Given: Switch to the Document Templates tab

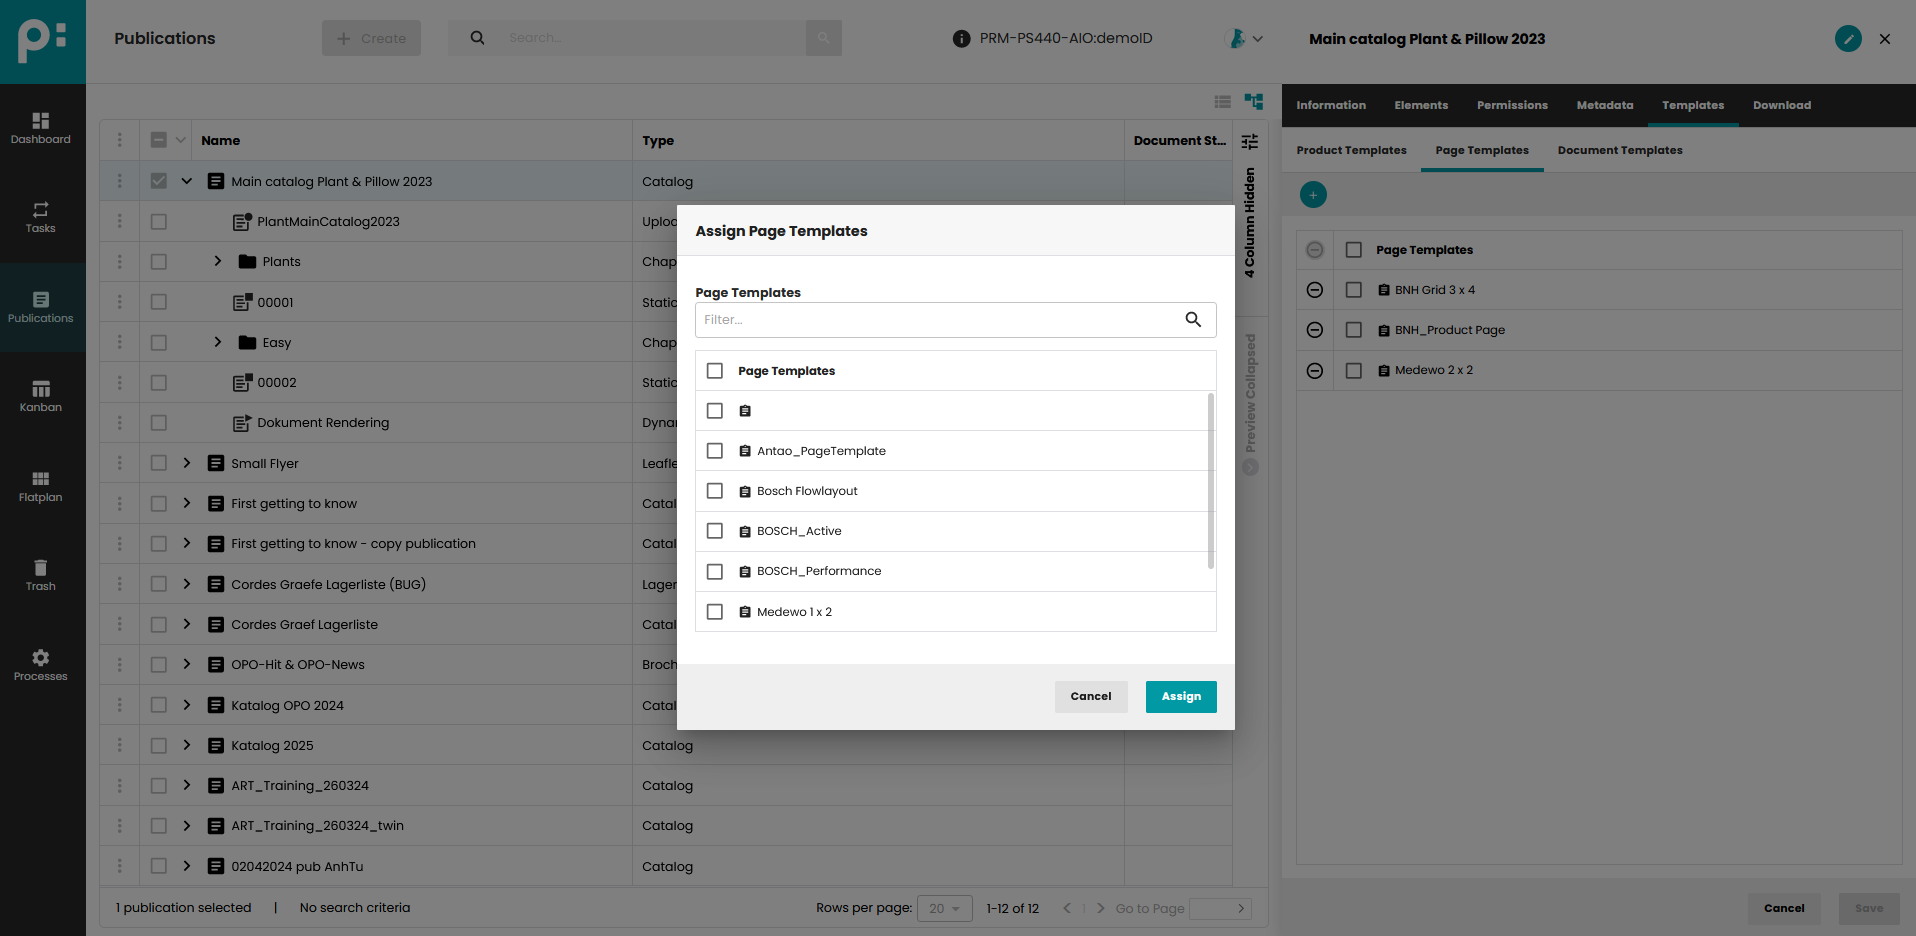Looking at the screenshot, I should (x=1619, y=150).
